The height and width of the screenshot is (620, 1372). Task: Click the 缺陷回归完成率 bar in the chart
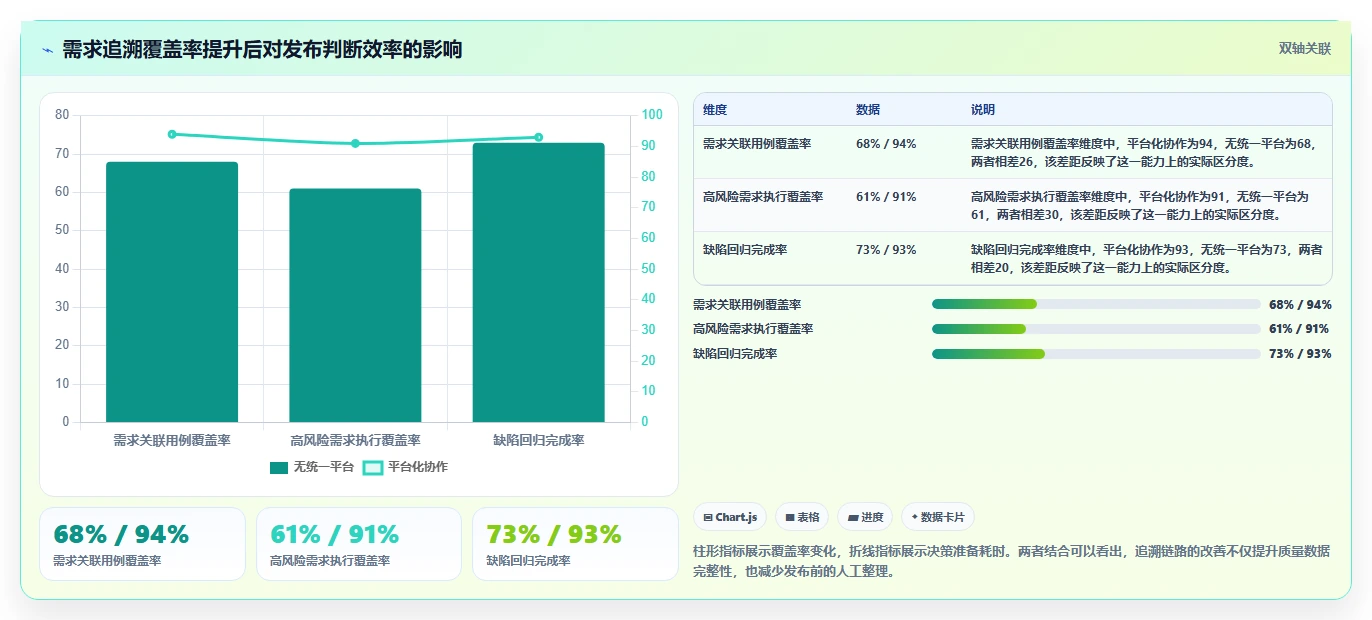pos(538,282)
